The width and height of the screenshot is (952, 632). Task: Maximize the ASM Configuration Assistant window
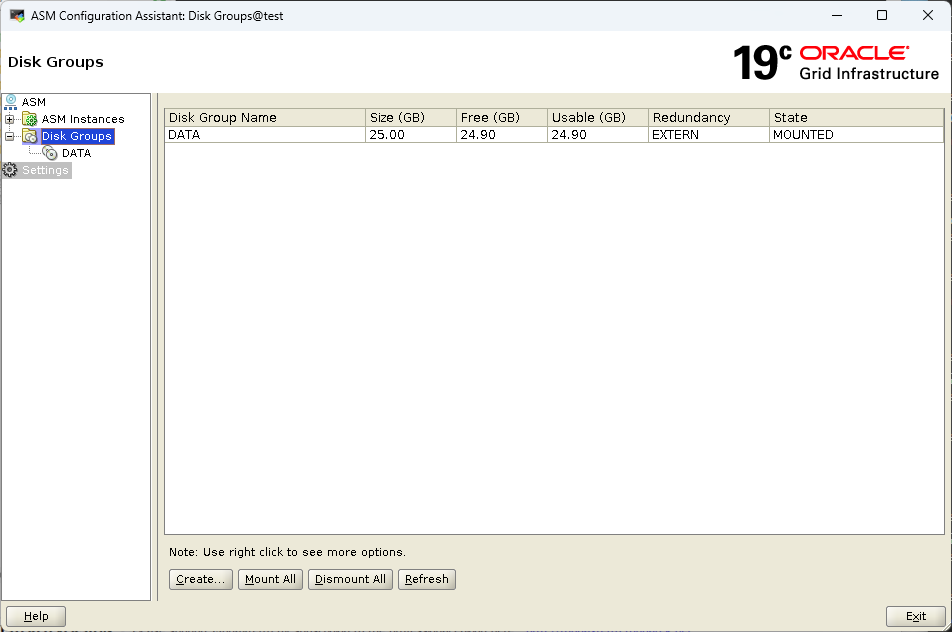(x=882, y=16)
